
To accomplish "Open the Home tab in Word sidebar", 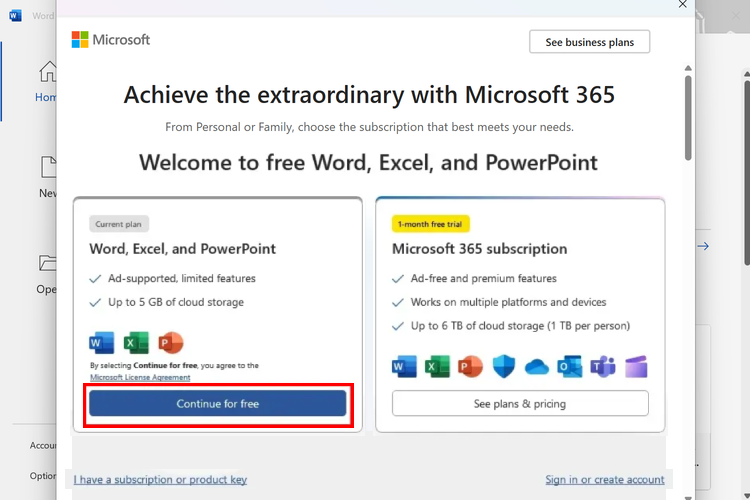I will tap(47, 81).
